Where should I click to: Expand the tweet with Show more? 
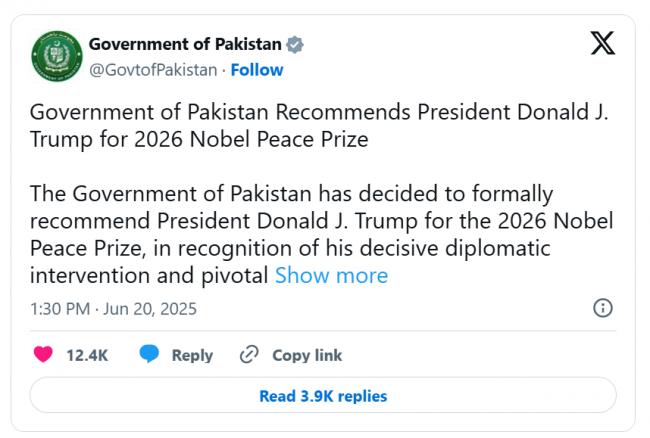coord(331,275)
